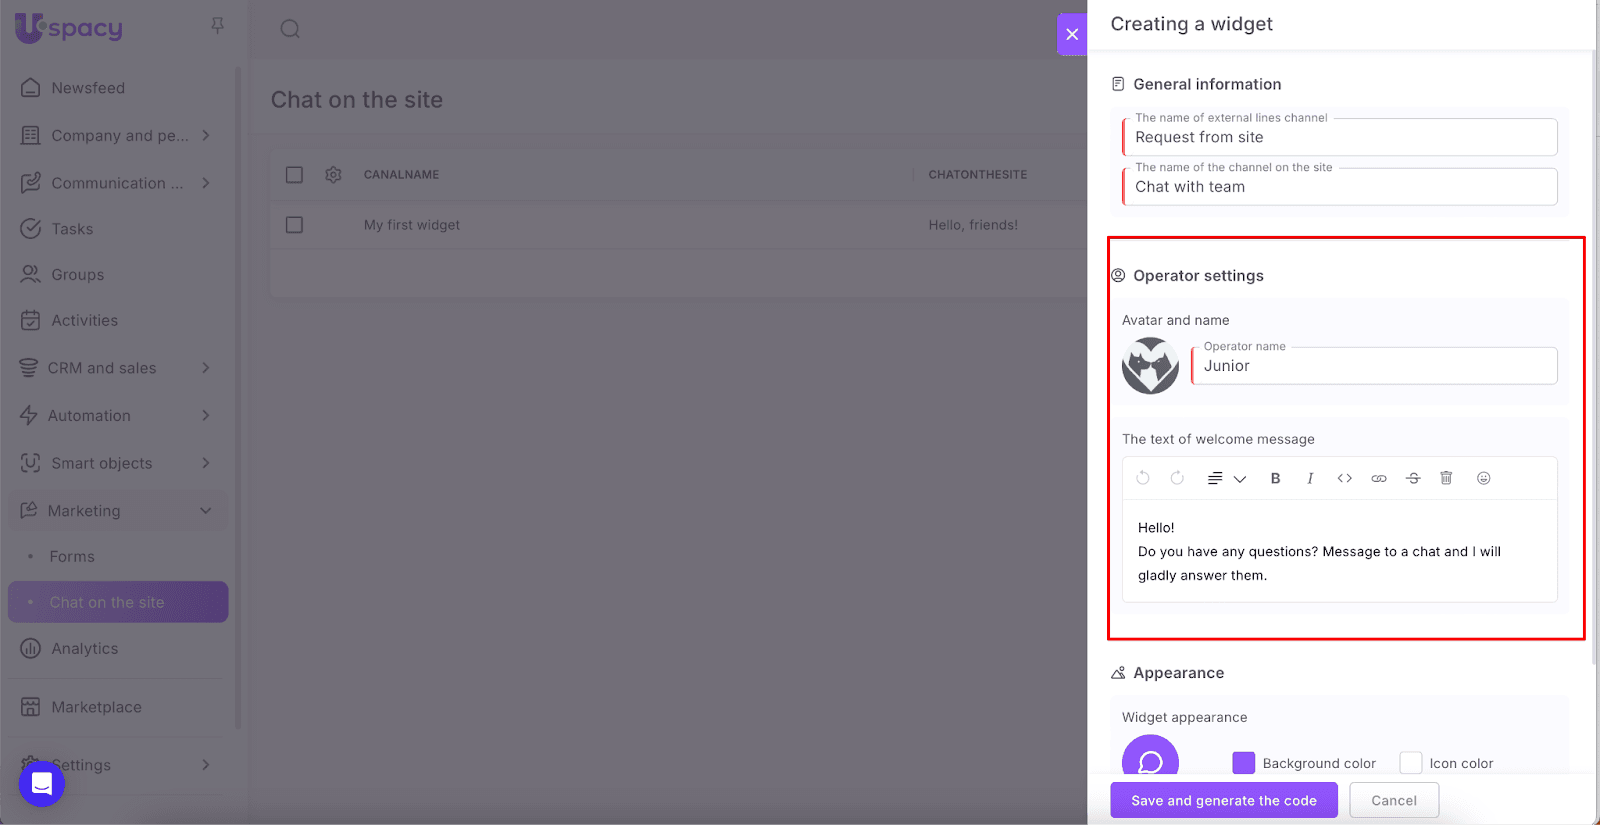This screenshot has width=1600, height=825.
Task: Pick the widget Background color swatch
Action: coord(1243,763)
